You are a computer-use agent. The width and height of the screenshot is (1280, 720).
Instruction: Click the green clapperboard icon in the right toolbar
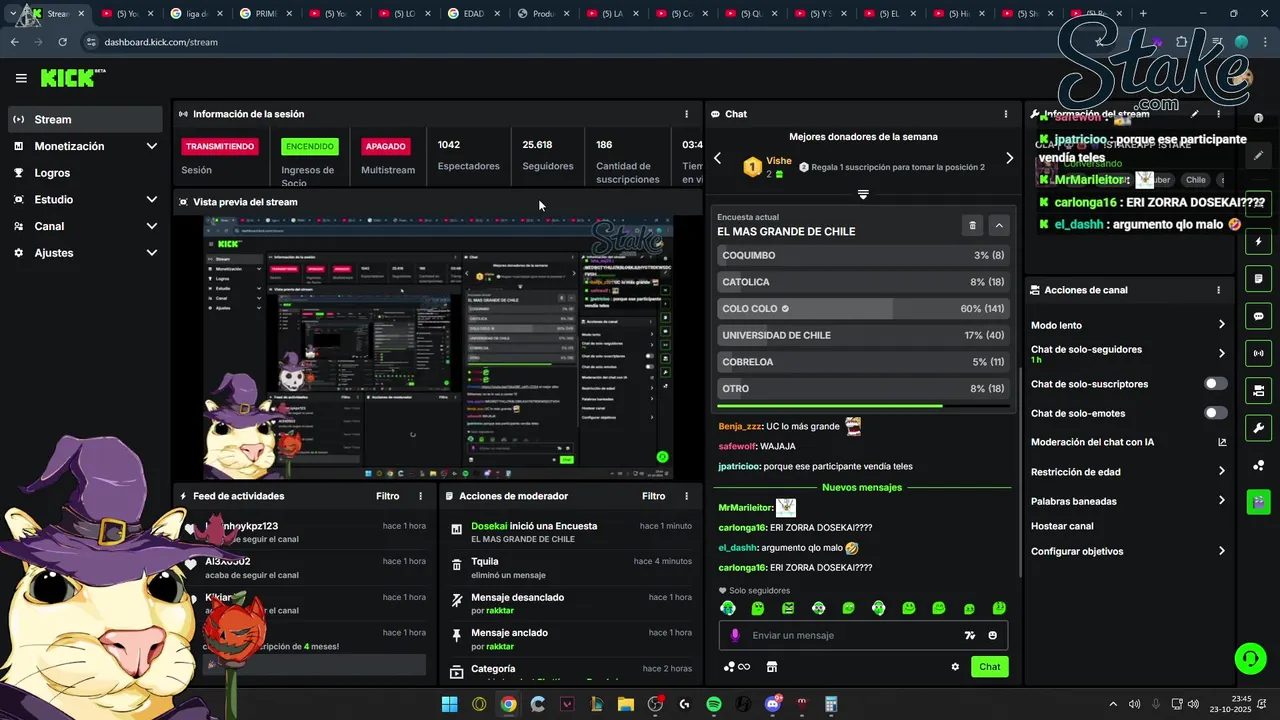pos(1258,502)
